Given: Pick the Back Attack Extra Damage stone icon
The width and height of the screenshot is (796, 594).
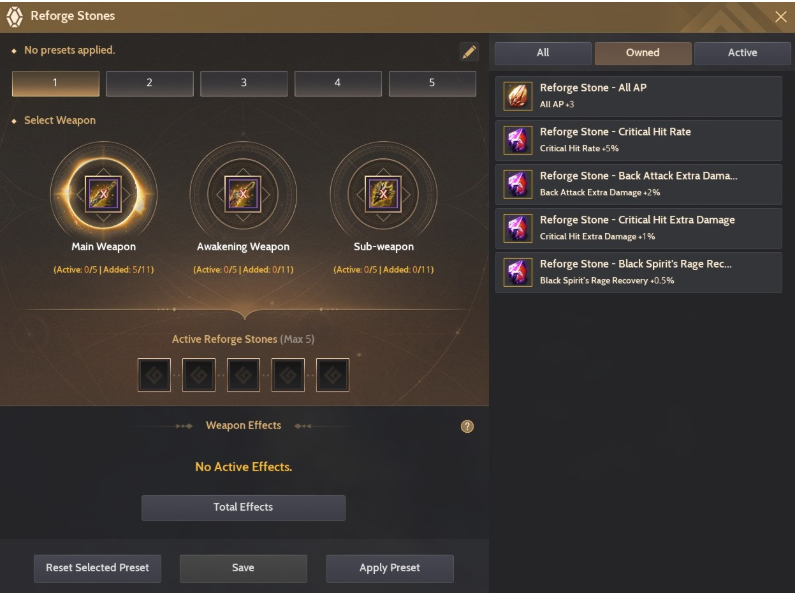Looking at the screenshot, I should point(518,184).
